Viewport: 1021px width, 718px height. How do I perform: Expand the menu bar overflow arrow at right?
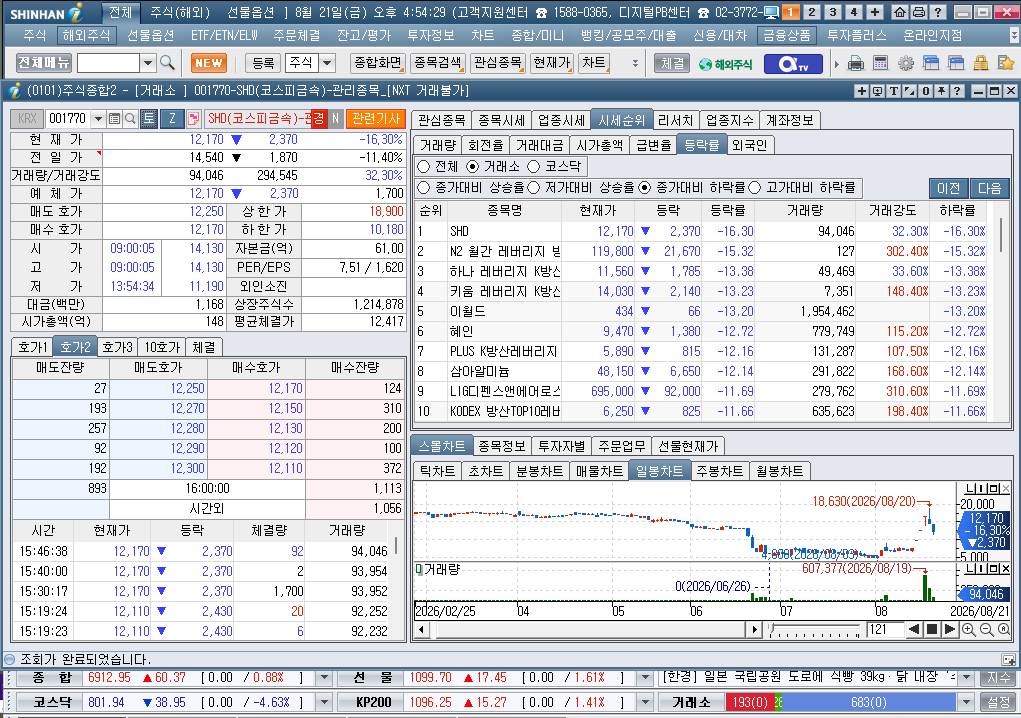pyautogui.click(x=1014, y=35)
